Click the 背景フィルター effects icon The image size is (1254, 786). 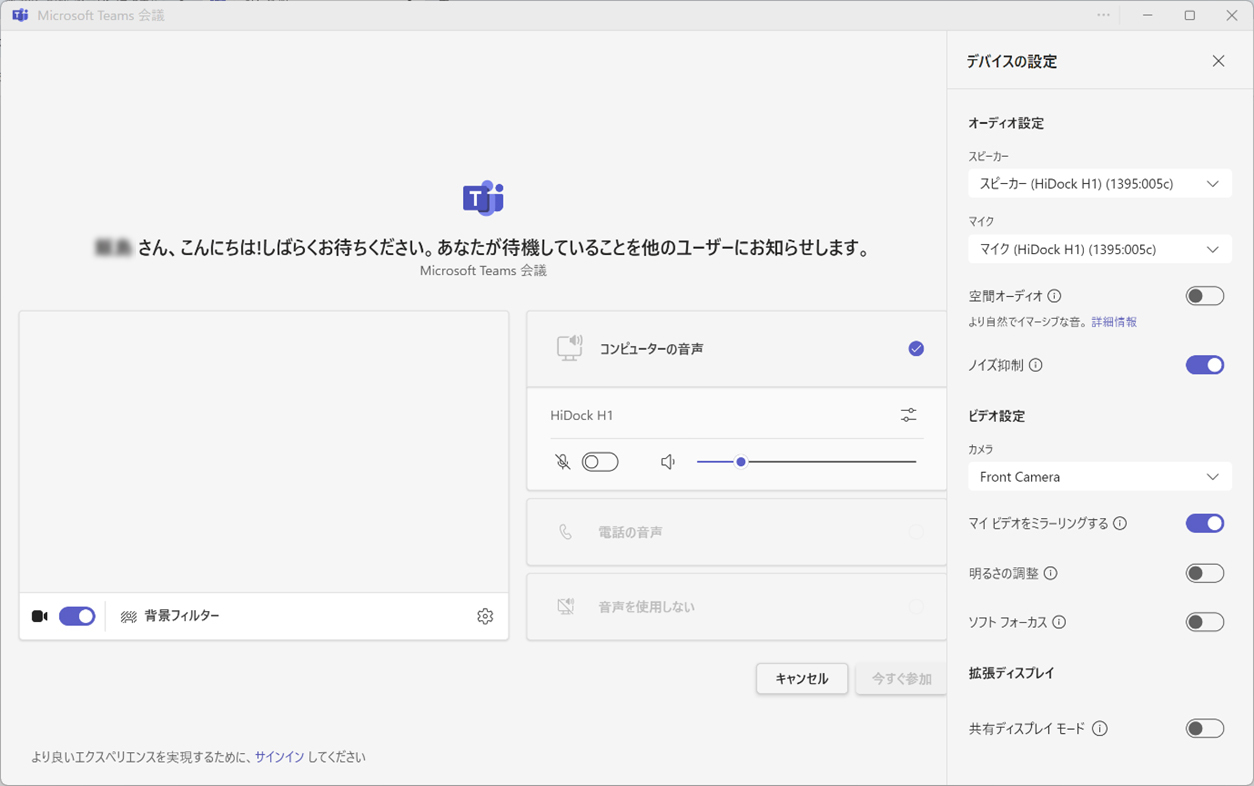(129, 617)
